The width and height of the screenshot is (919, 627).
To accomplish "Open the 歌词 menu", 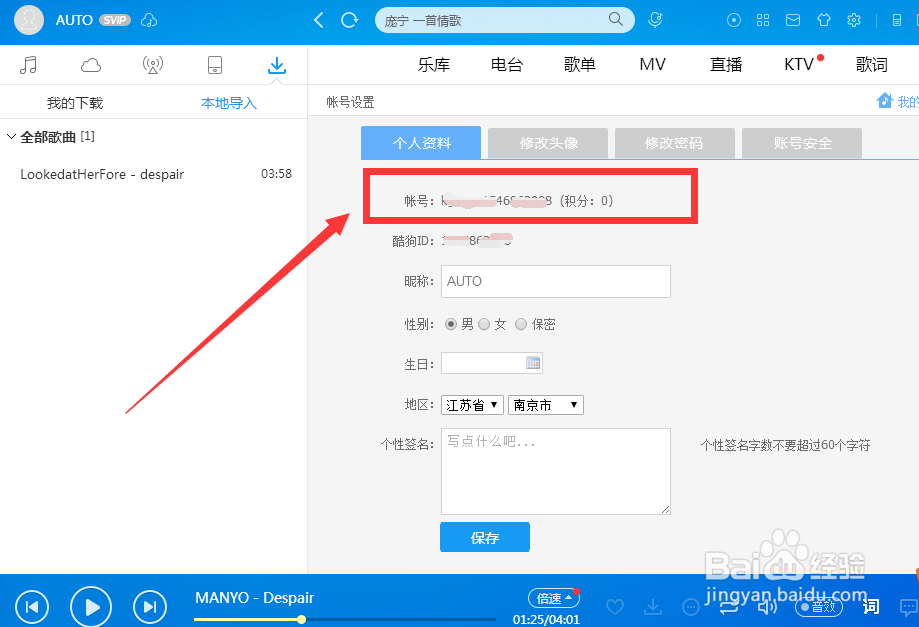I will point(872,64).
